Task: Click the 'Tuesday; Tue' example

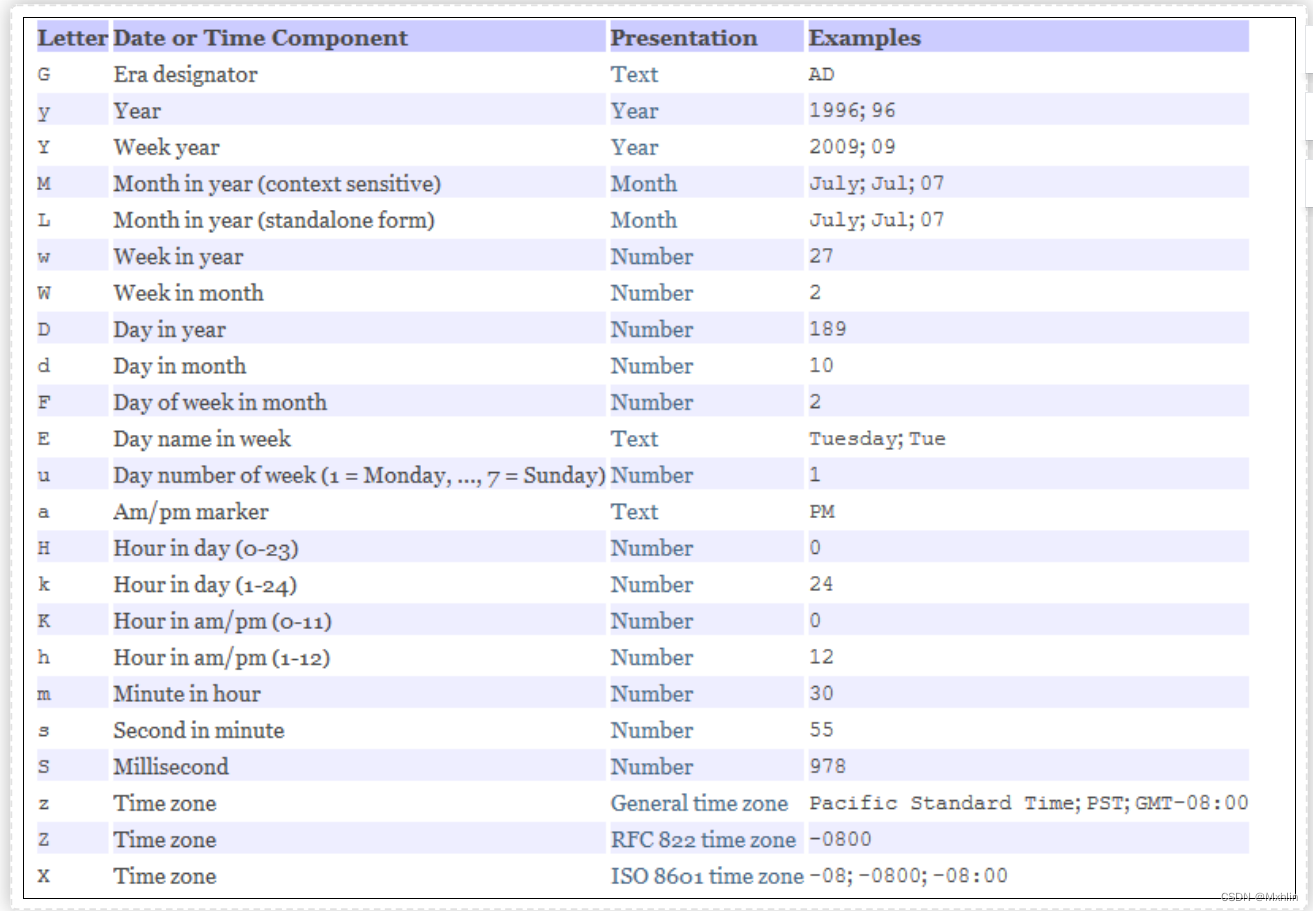Action: point(877,439)
